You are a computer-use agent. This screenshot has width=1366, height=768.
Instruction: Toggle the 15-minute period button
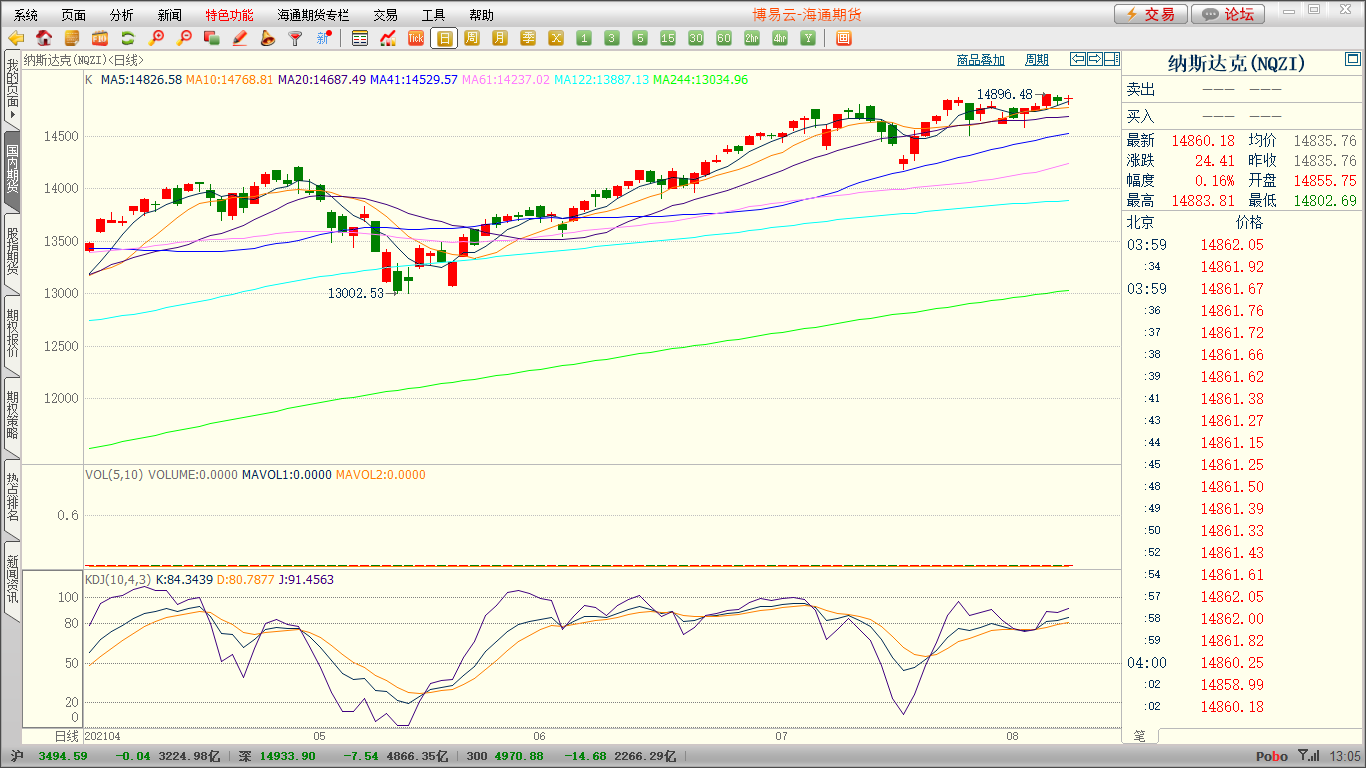[x=668, y=38]
